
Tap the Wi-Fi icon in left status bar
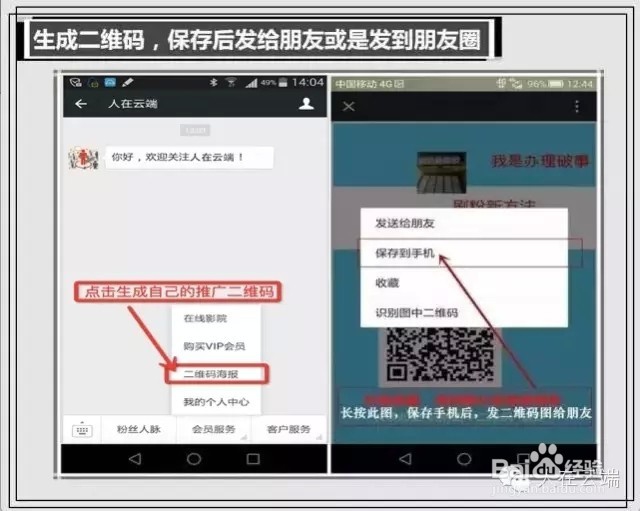231,83
